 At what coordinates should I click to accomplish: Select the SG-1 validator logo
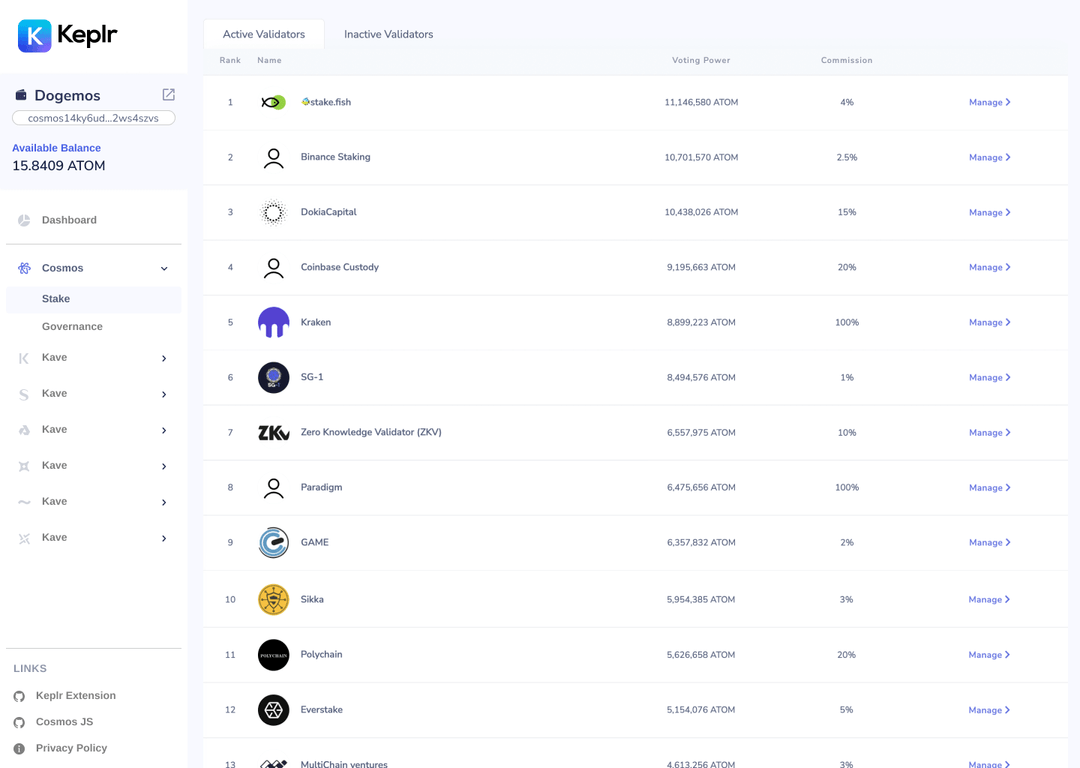(x=272, y=377)
